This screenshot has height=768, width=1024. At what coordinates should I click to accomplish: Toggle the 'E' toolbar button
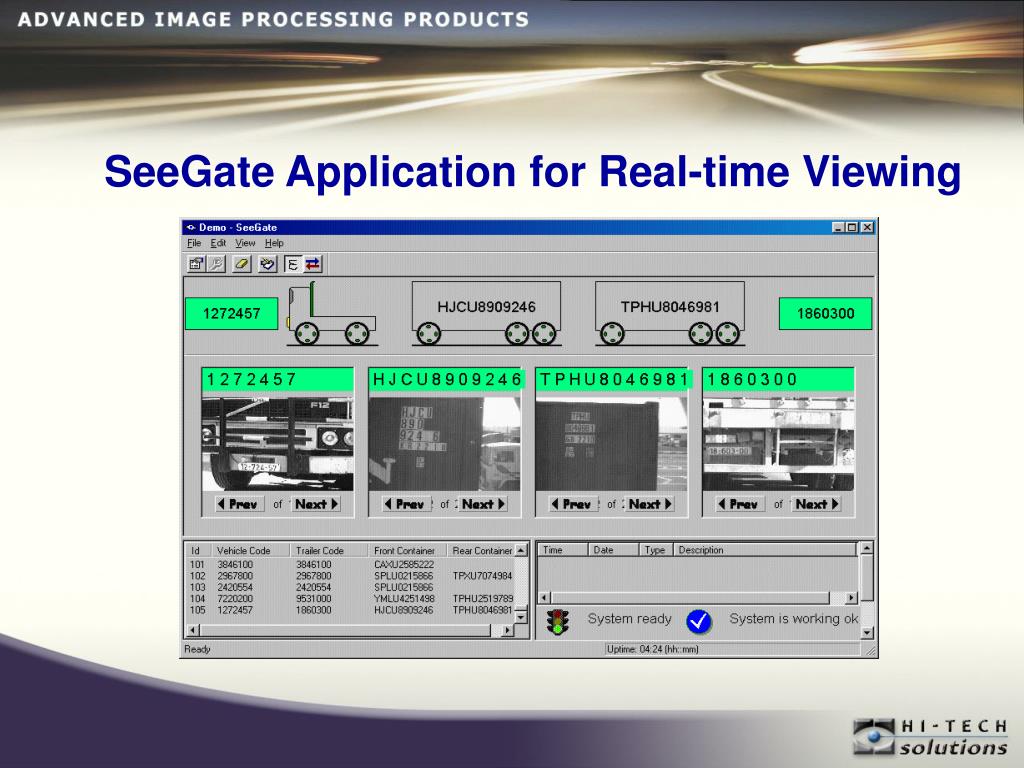[293, 264]
